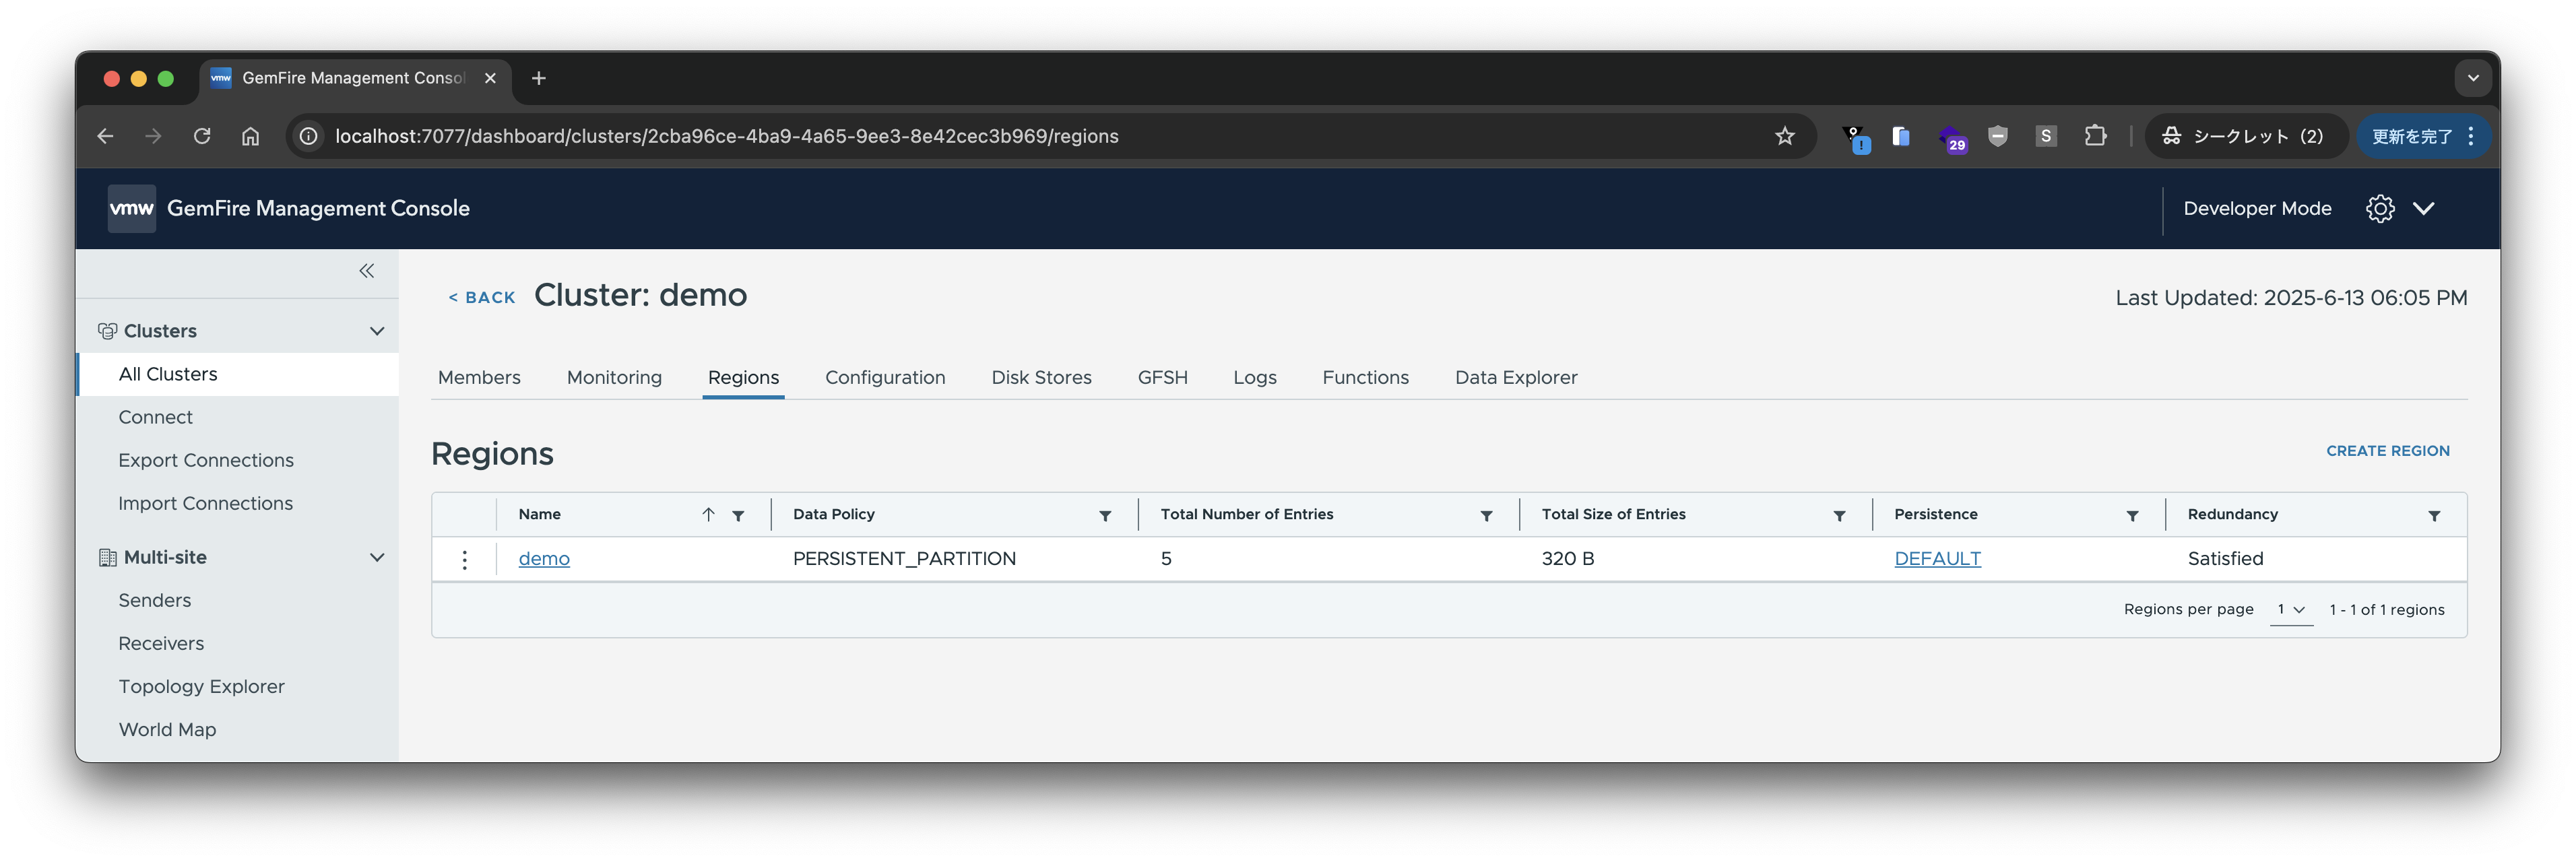Expand header chevron next to gear

tap(2424, 208)
